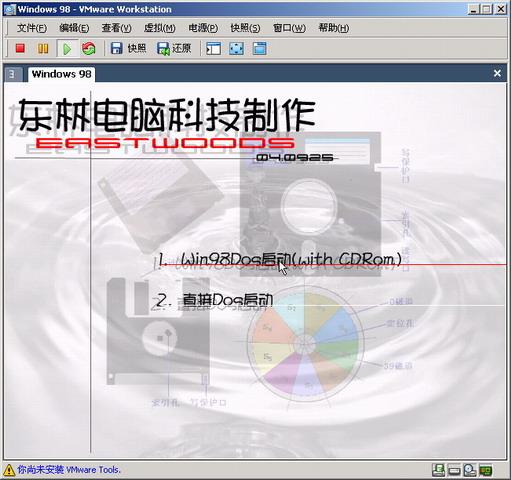The height and width of the screenshot is (480, 511).
Task: Open the 快照(S) menu
Action: pos(245,28)
